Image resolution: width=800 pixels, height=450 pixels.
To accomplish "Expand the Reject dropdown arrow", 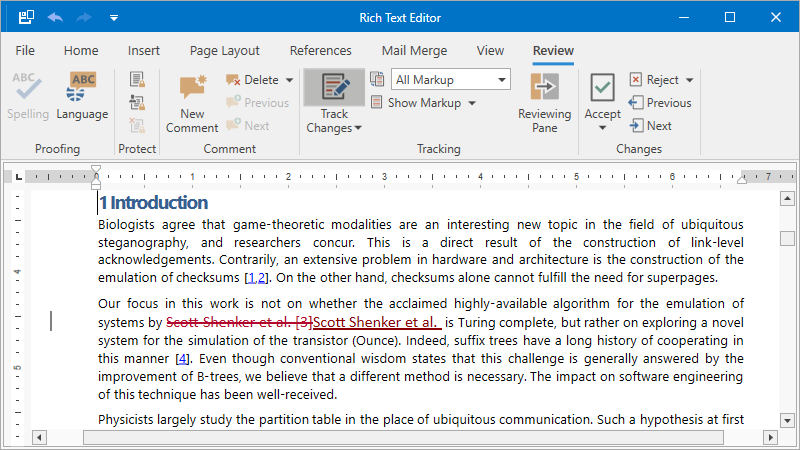I will (x=689, y=80).
